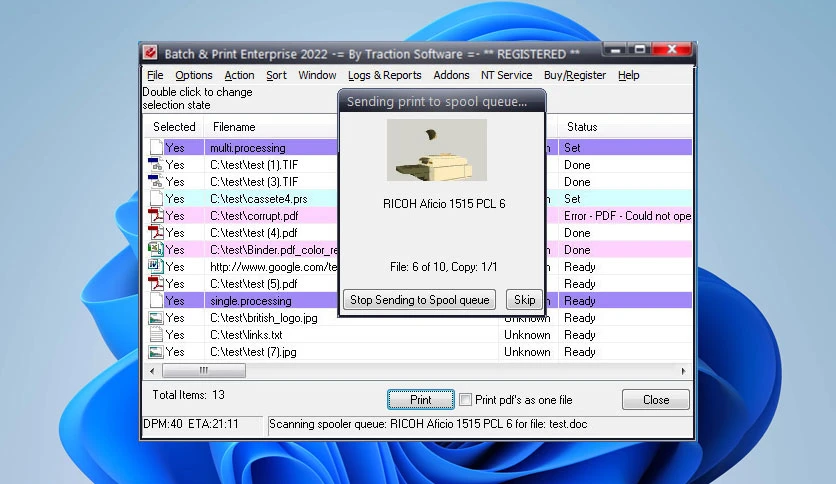Click Unknown in the links.txt row
The height and width of the screenshot is (484, 836).
click(527, 335)
